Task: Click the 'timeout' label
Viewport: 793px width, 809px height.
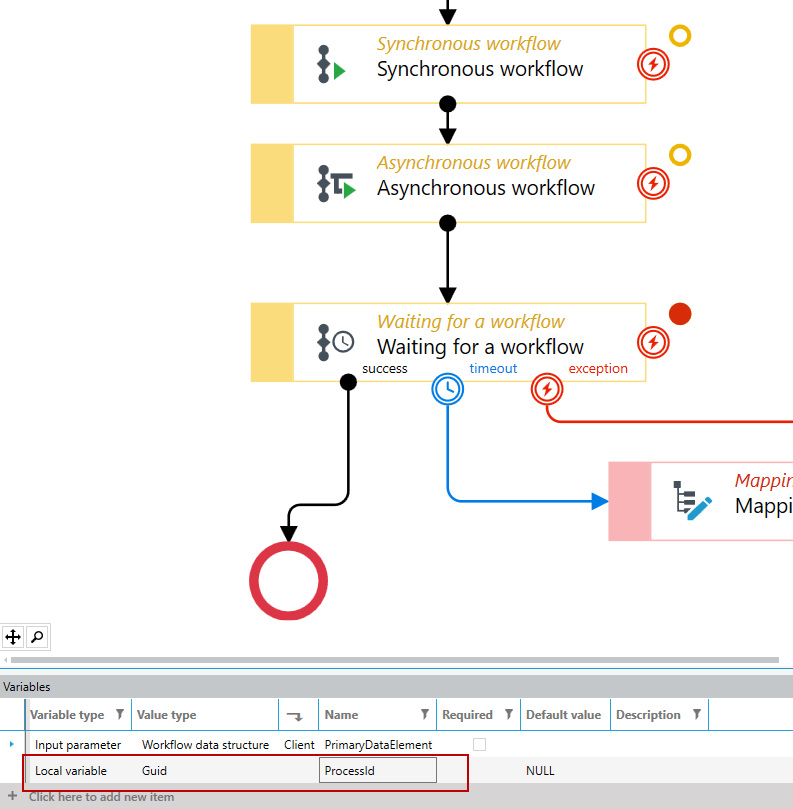Action: click(493, 368)
